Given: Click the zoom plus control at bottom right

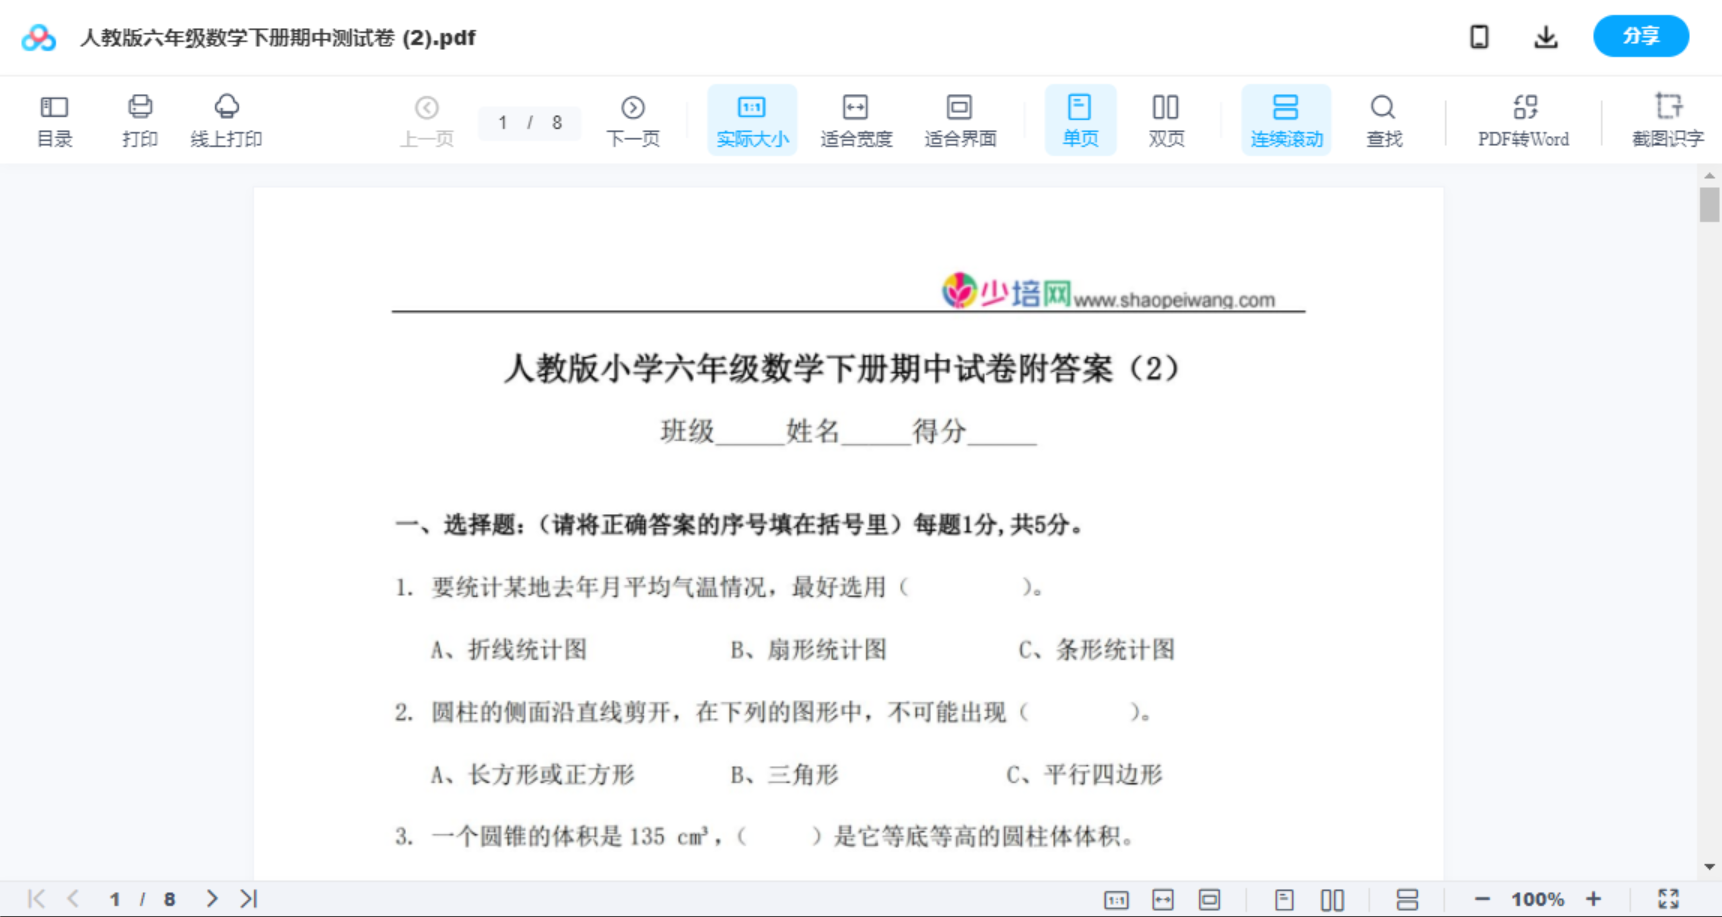Looking at the screenshot, I should click(1594, 897).
